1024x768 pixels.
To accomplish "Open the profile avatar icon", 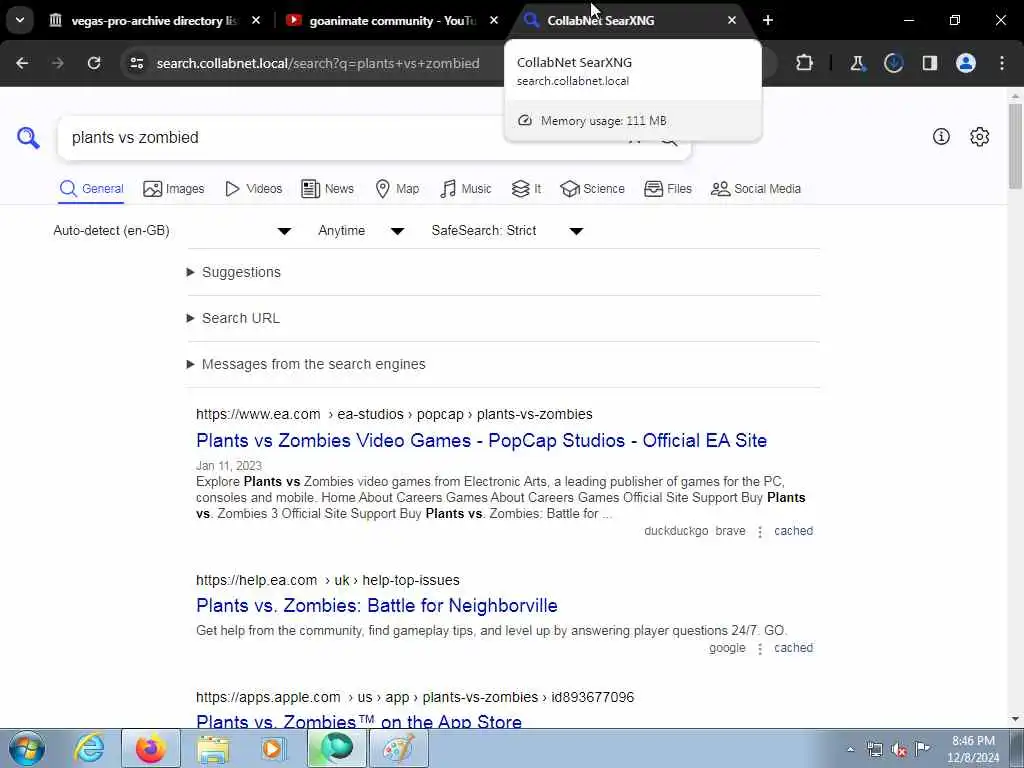I will tap(966, 63).
